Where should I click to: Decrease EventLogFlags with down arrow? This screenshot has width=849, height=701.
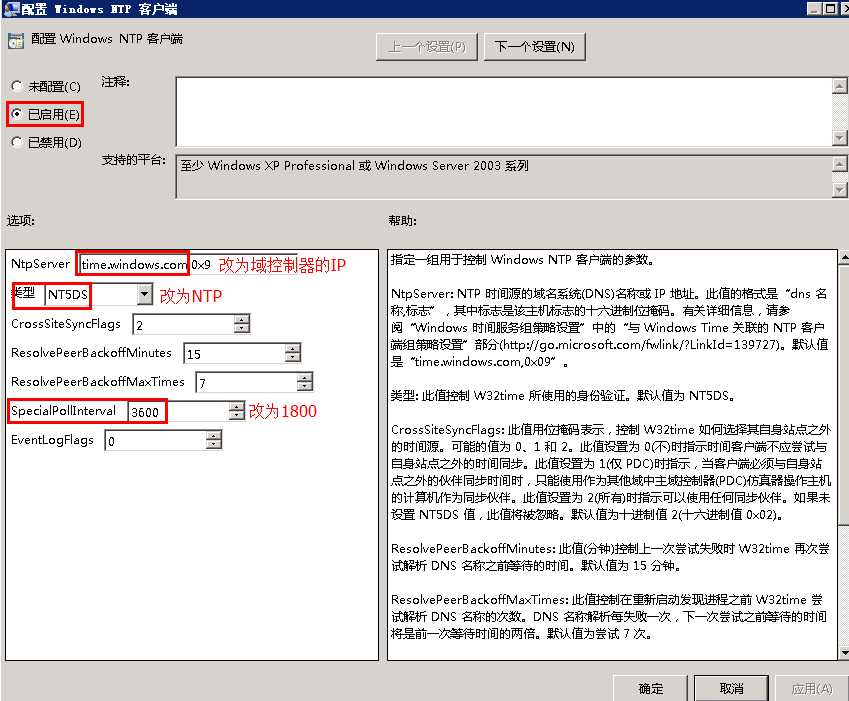tap(214, 445)
